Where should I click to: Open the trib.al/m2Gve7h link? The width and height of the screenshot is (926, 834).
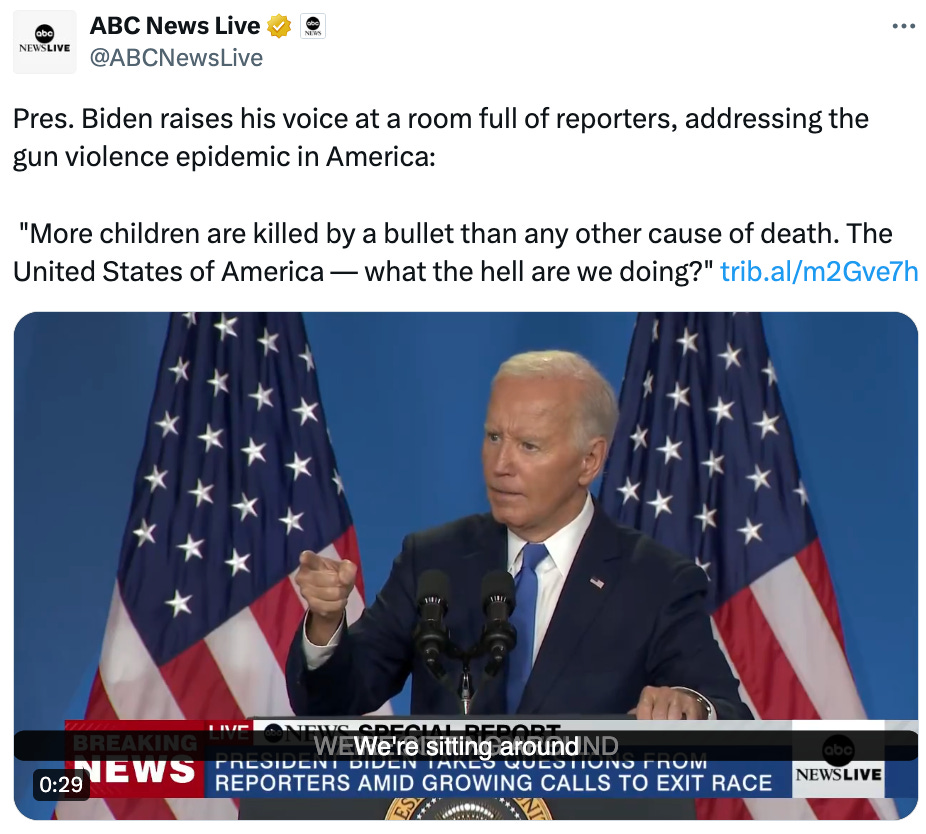(819, 272)
